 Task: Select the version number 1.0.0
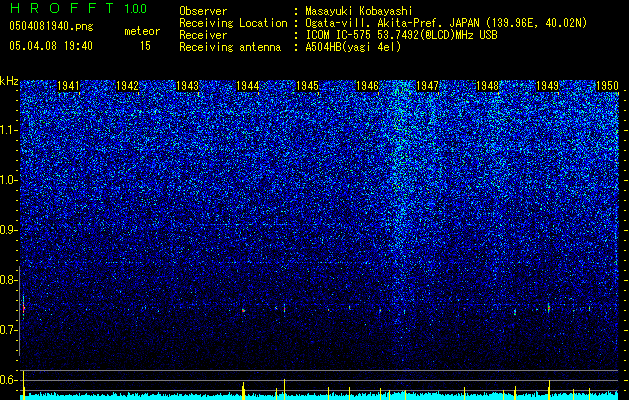[136, 8]
